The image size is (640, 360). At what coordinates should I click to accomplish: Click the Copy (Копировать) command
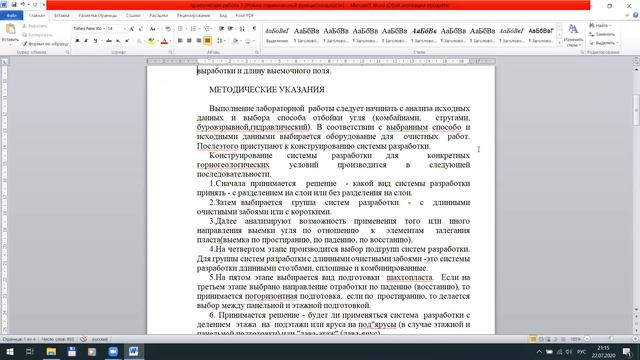click(x=38, y=35)
